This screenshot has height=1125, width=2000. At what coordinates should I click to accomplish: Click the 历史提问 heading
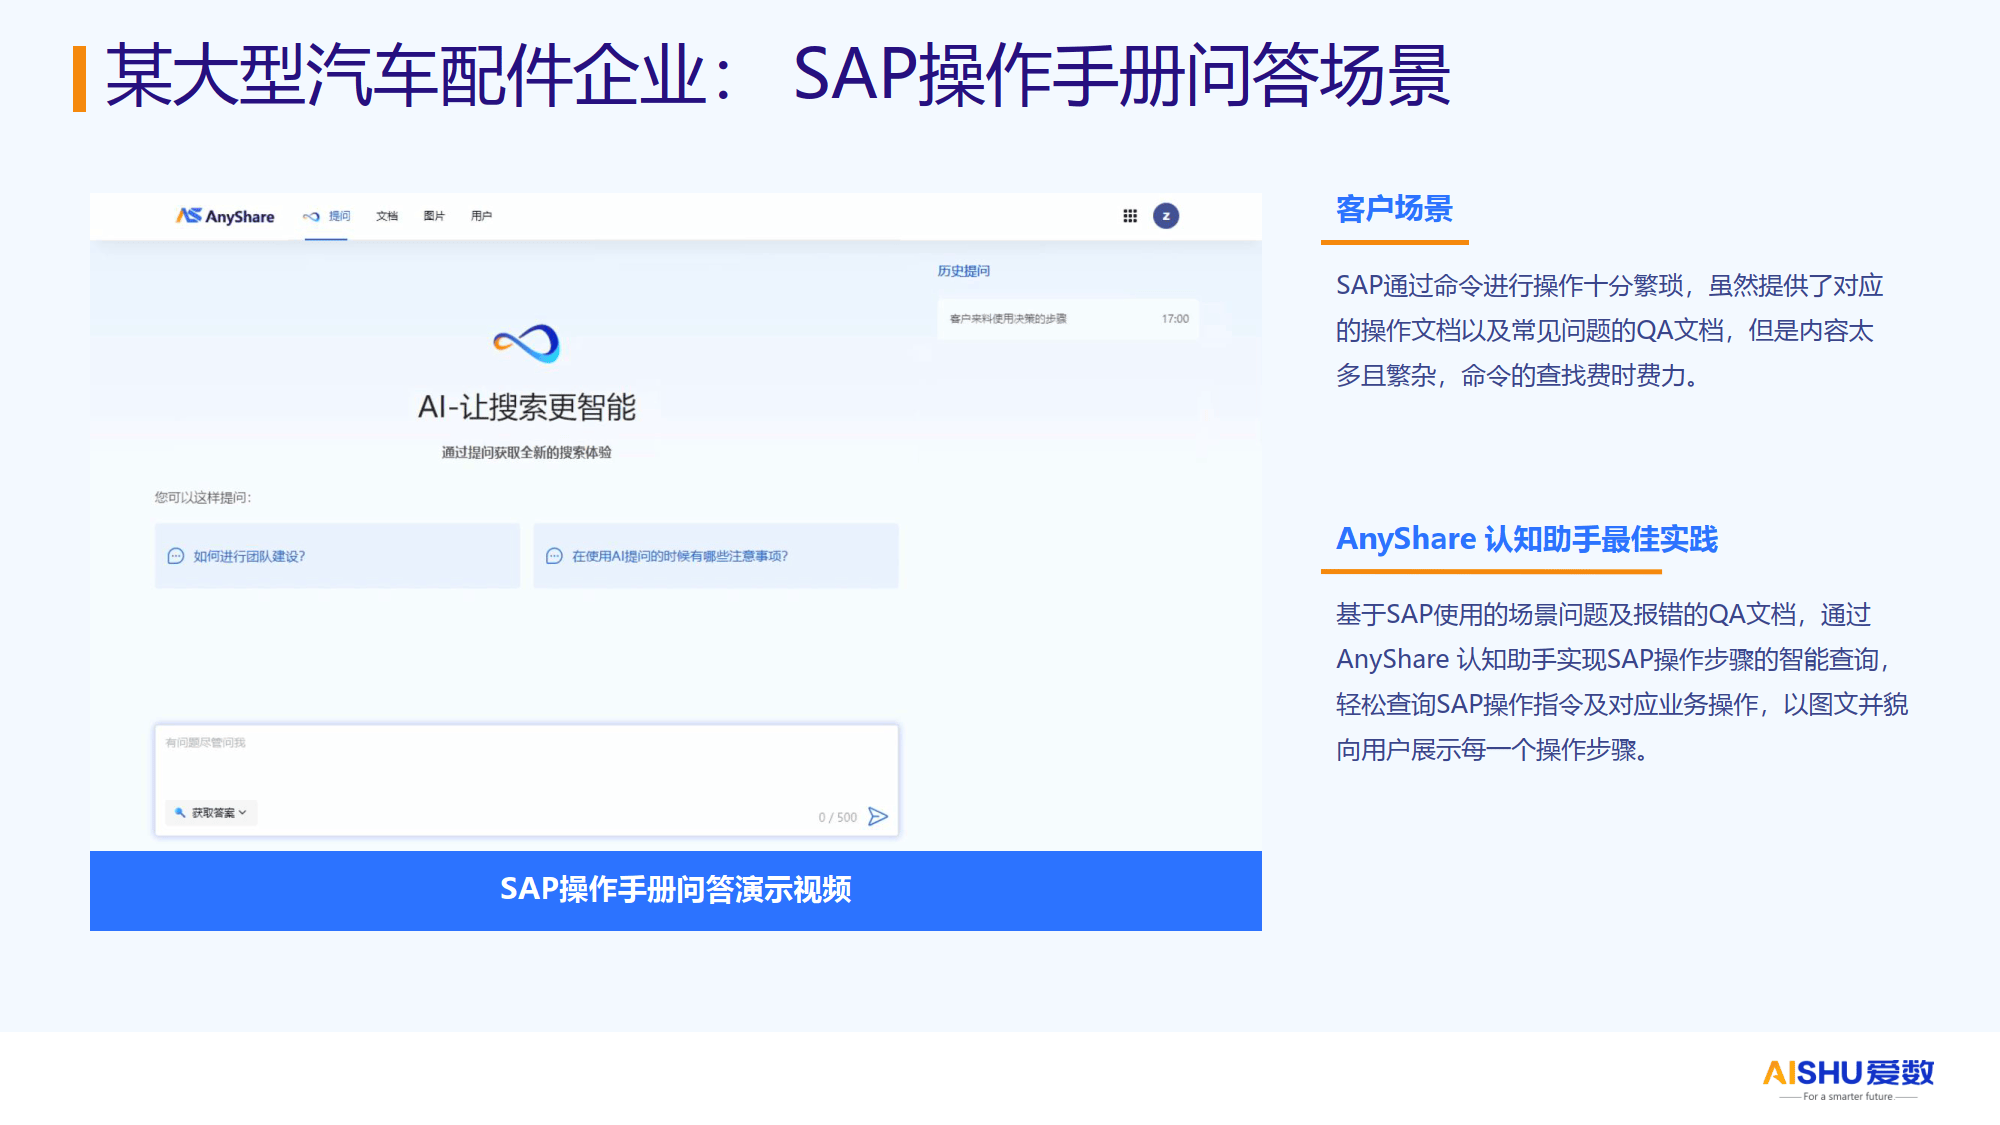(x=964, y=271)
